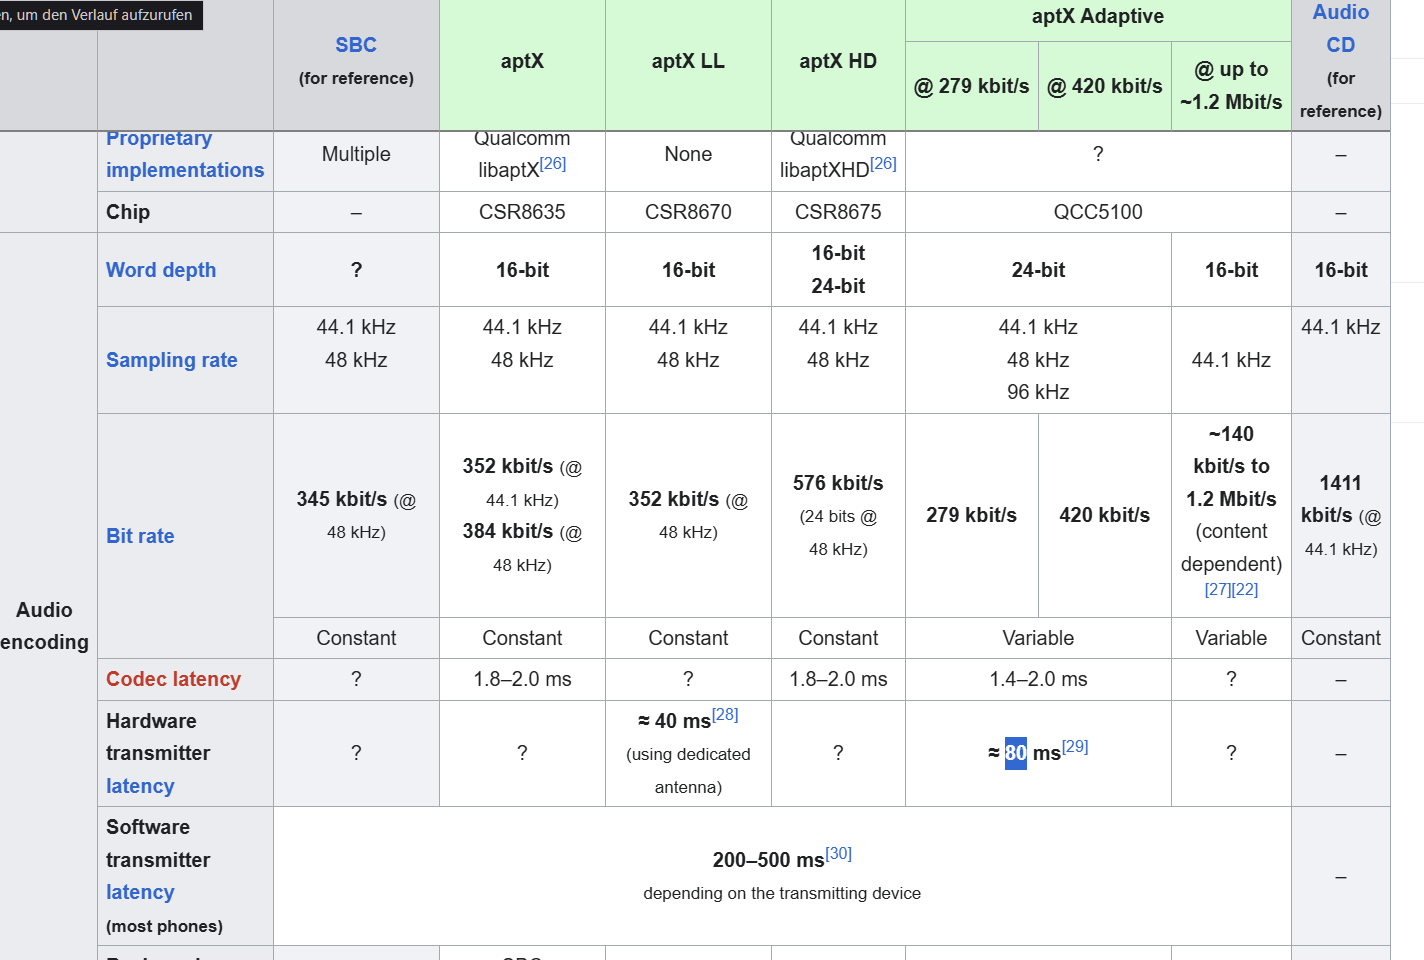Click the Bit rate link
The width and height of the screenshot is (1424, 960).
(140, 536)
